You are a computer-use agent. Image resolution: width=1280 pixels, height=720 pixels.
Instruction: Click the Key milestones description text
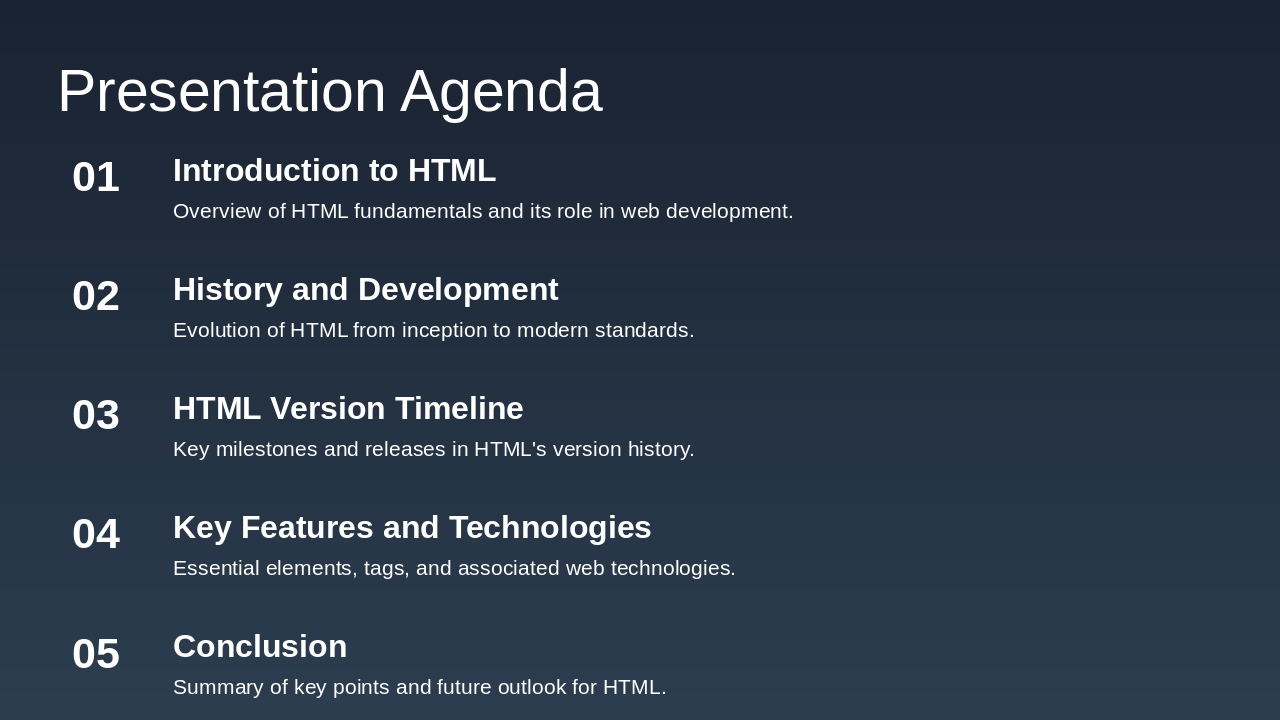pos(433,449)
